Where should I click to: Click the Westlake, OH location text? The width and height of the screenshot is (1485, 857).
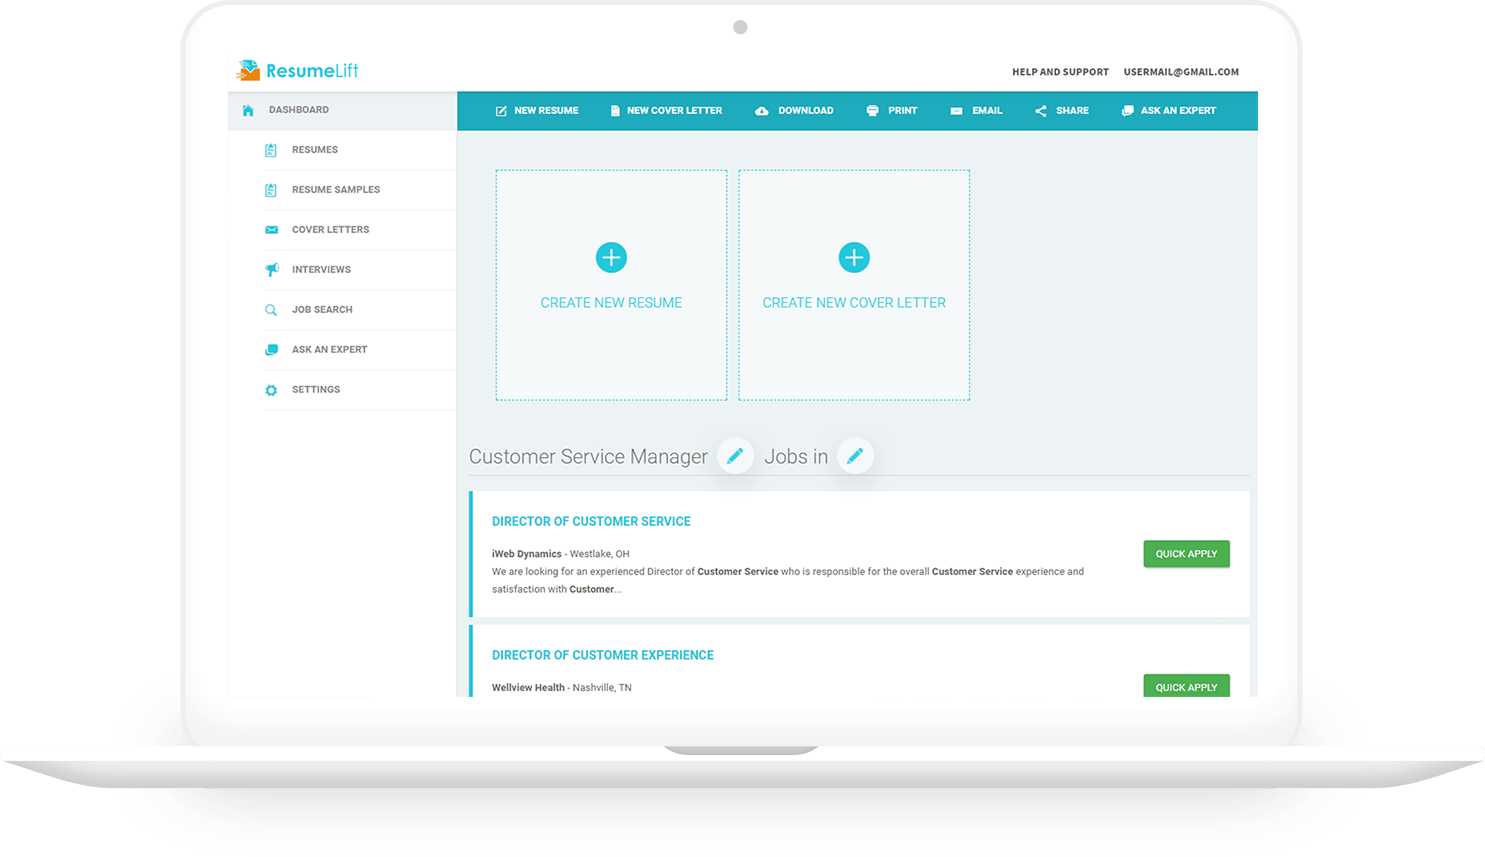600,554
